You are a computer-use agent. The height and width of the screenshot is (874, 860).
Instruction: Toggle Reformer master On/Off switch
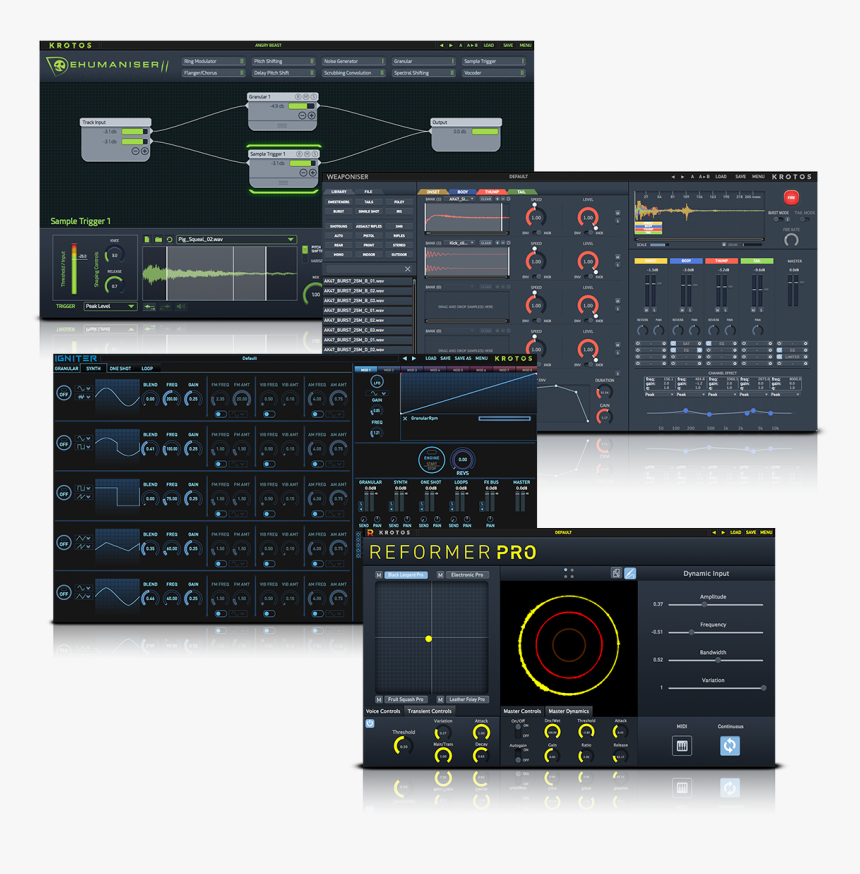518,730
